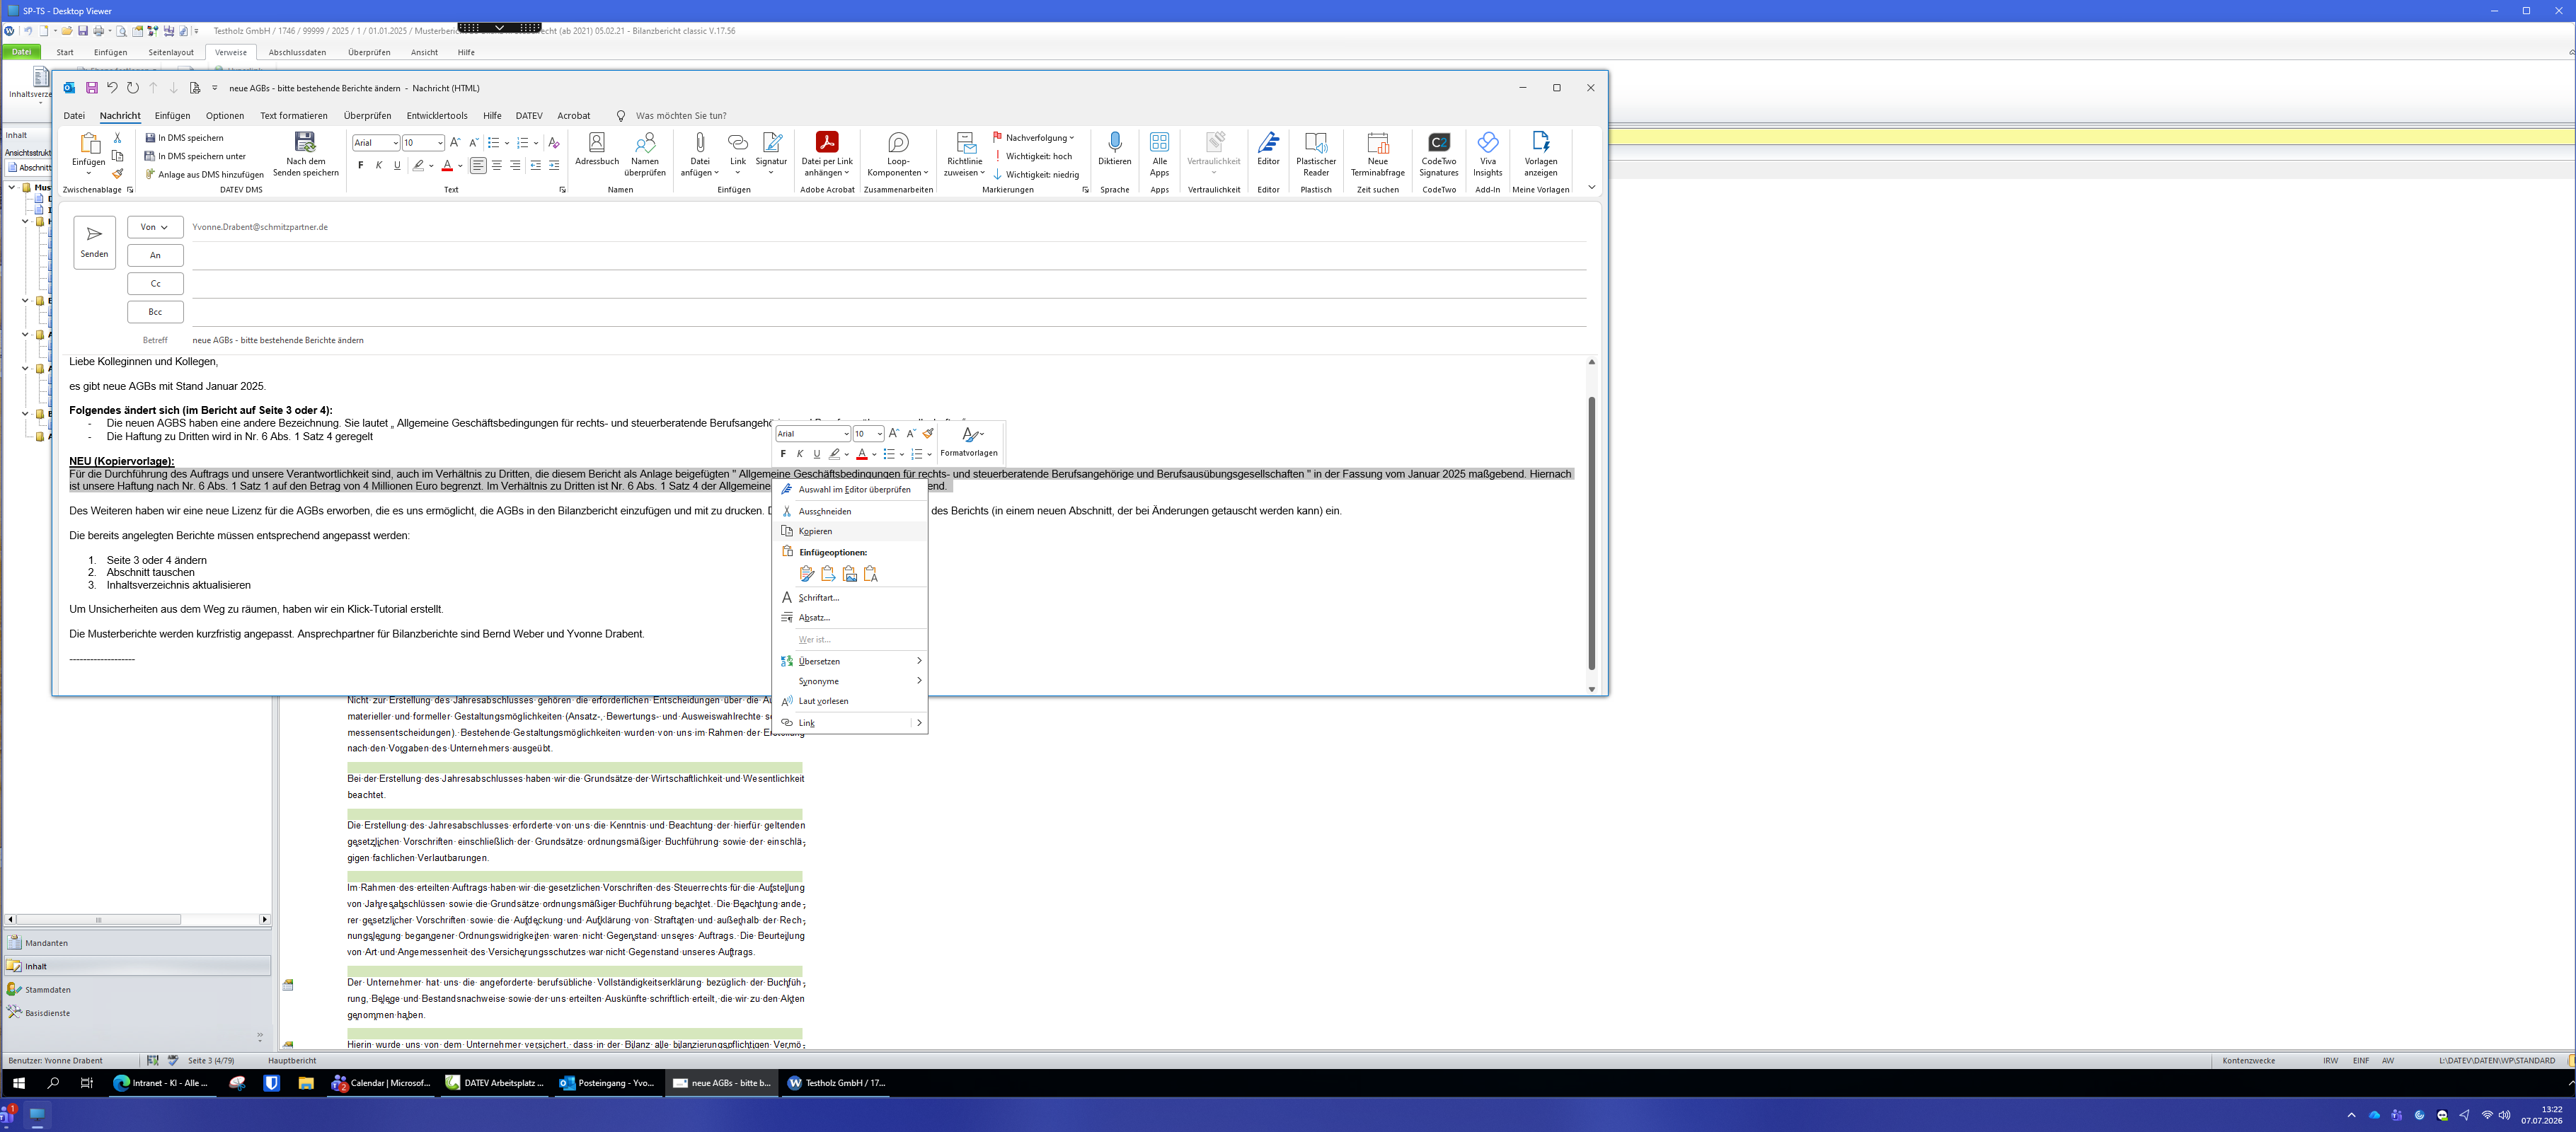Click Anlage aus DMS hinzufügen
Image resolution: width=2576 pixels, height=1132 pixels.
click(x=204, y=174)
